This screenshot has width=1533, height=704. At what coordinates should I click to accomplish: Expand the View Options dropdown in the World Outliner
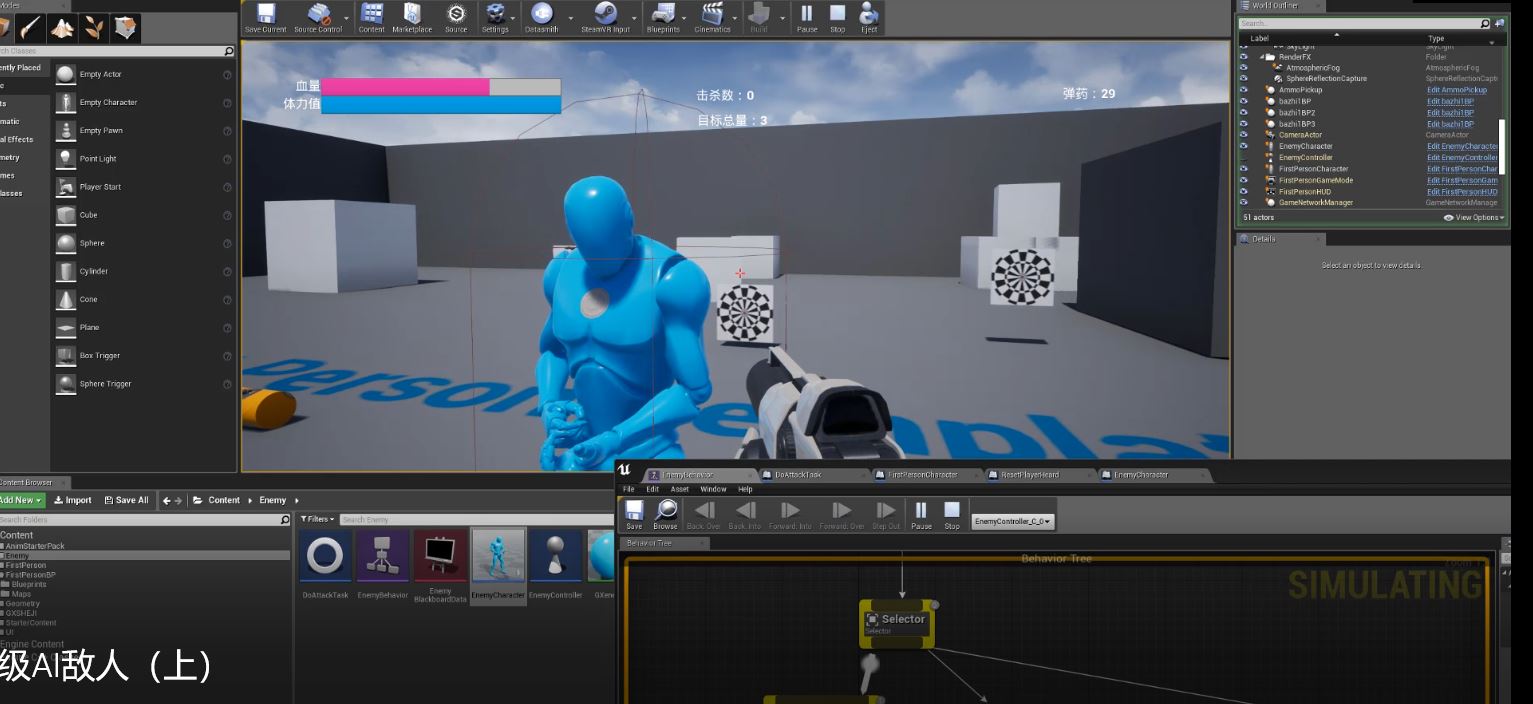pyautogui.click(x=1475, y=217)
